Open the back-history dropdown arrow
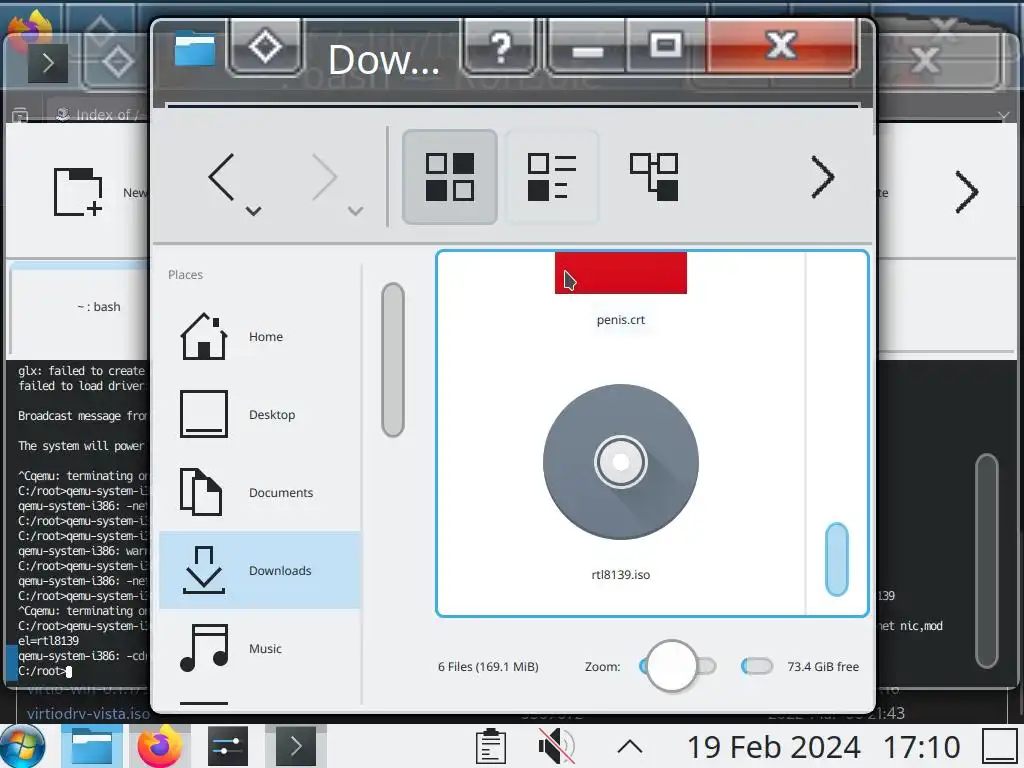 [253, 211]
